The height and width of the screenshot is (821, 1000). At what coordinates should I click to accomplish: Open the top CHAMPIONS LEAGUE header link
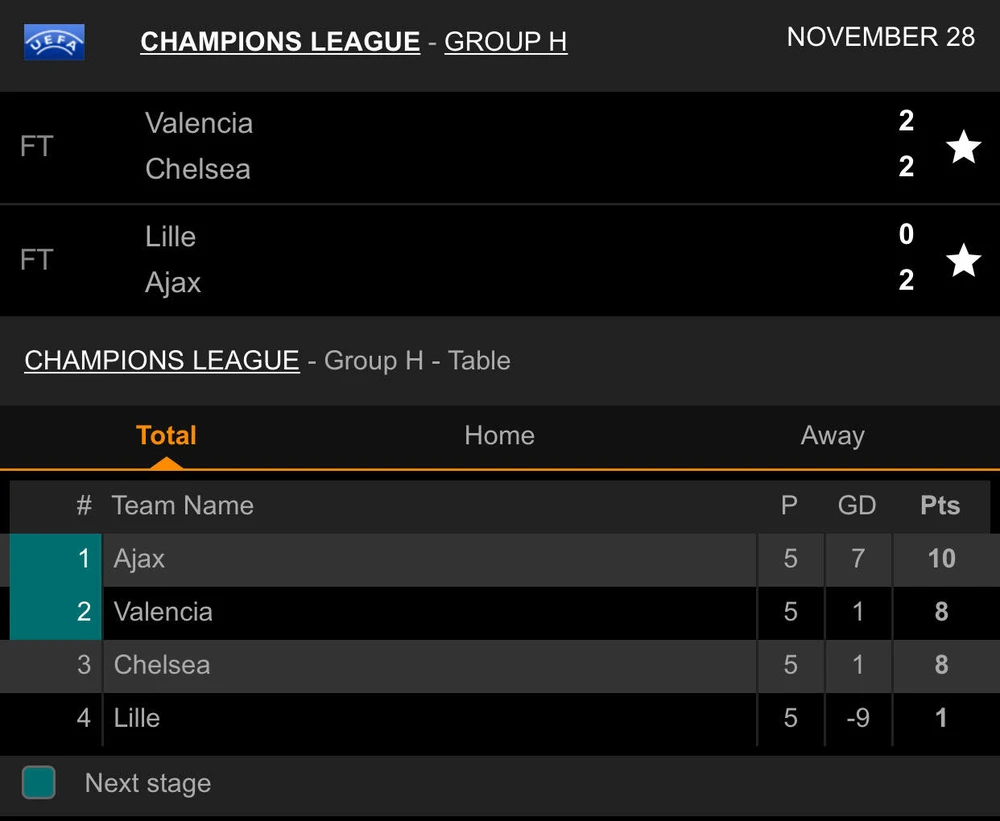[x=280, y=42]
